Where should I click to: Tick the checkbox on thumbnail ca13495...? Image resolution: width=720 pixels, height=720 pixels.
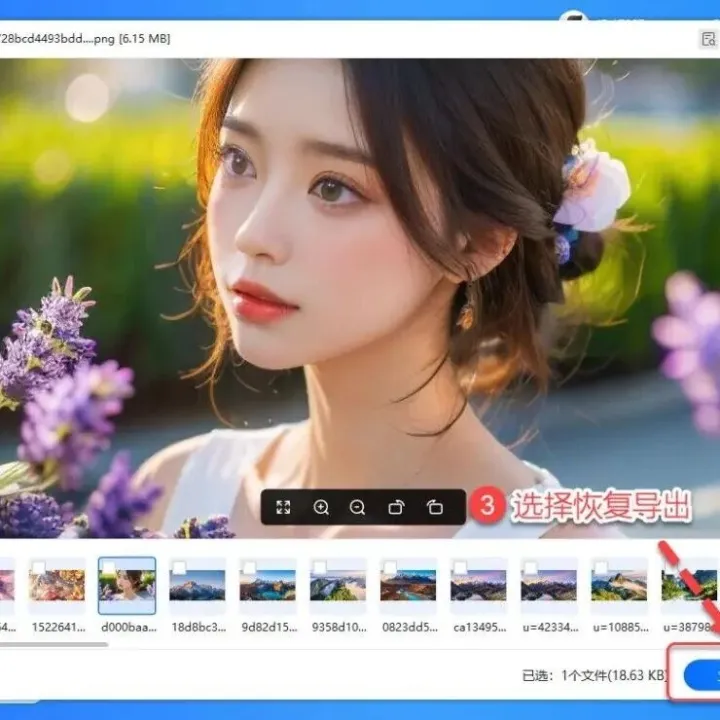click(461, 568)
